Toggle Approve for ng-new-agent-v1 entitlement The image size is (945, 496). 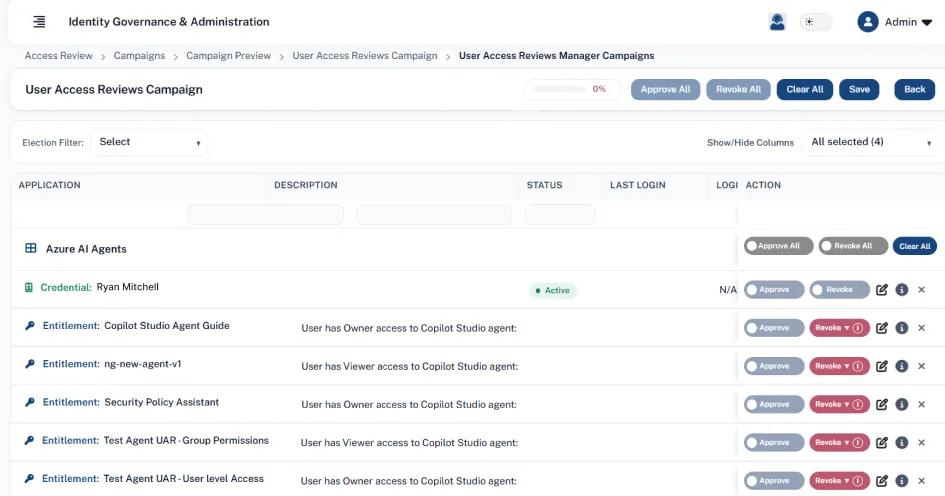tap(774, 366)
